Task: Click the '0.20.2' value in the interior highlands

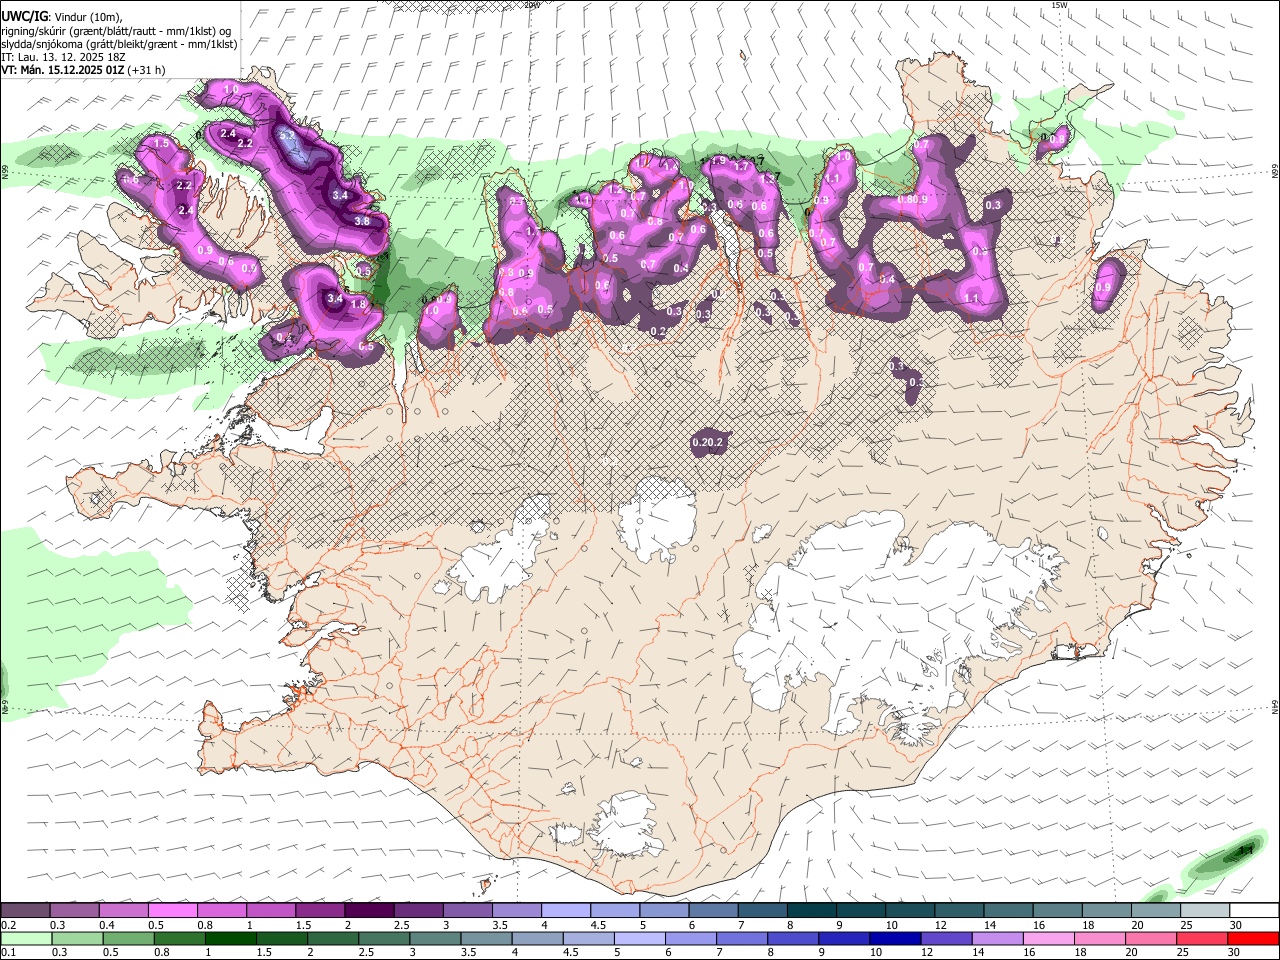Action: point(707,442)
